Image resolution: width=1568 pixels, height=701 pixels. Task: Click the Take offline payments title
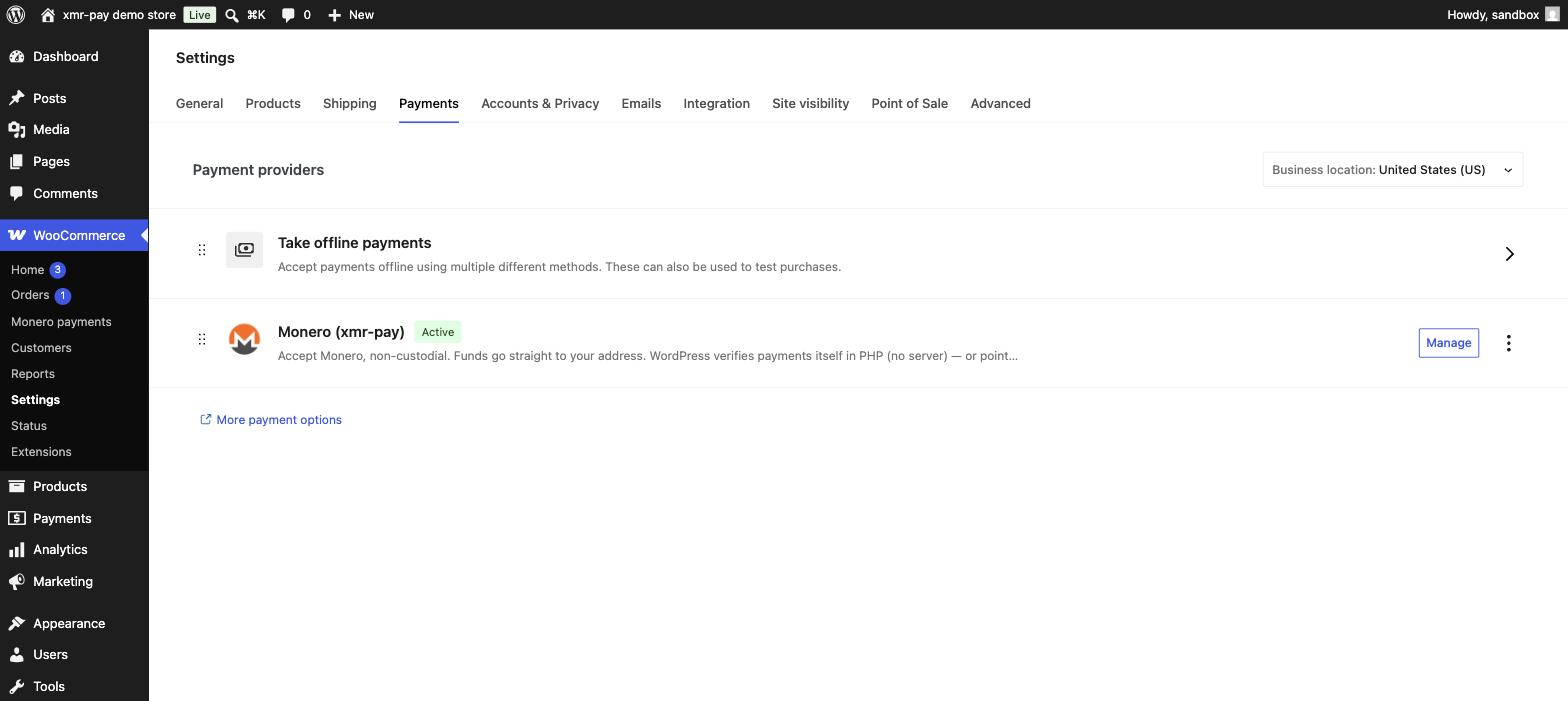coord(354,243)
